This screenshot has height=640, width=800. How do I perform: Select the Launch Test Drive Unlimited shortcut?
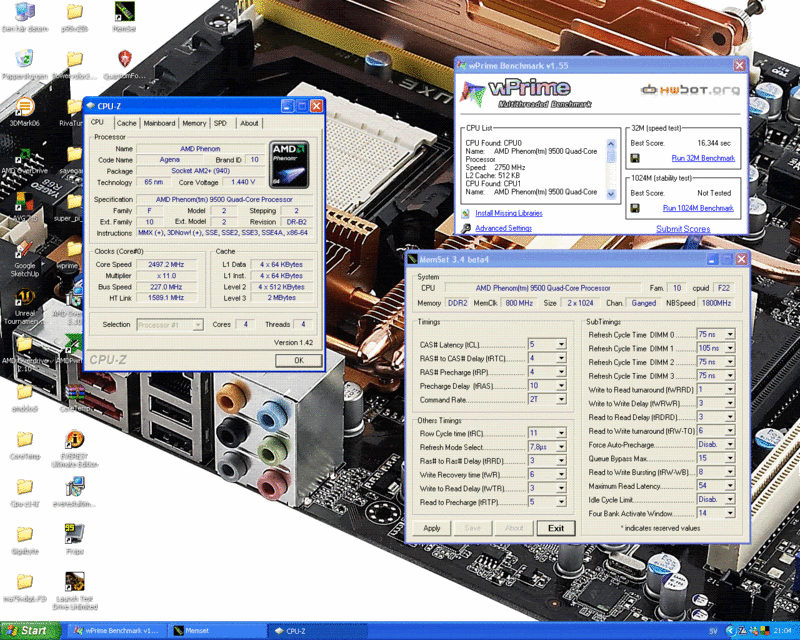tap(74, 581)
